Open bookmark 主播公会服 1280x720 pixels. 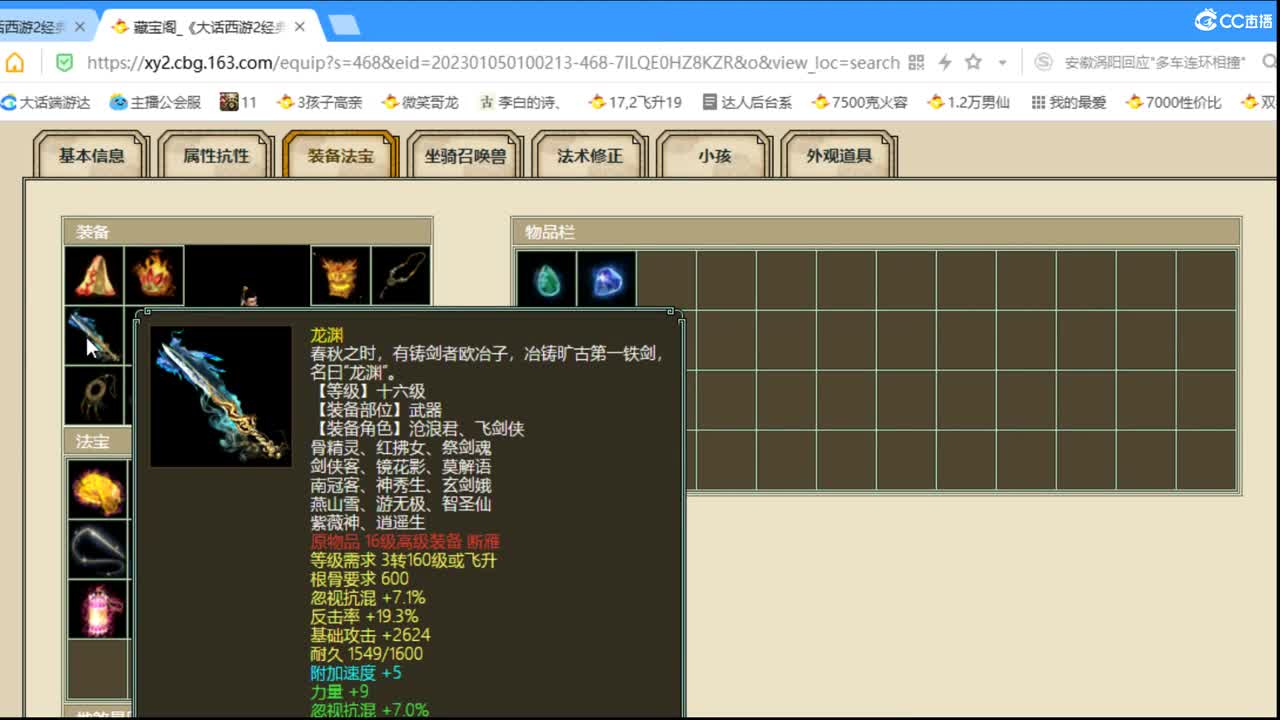click(155, 102)
